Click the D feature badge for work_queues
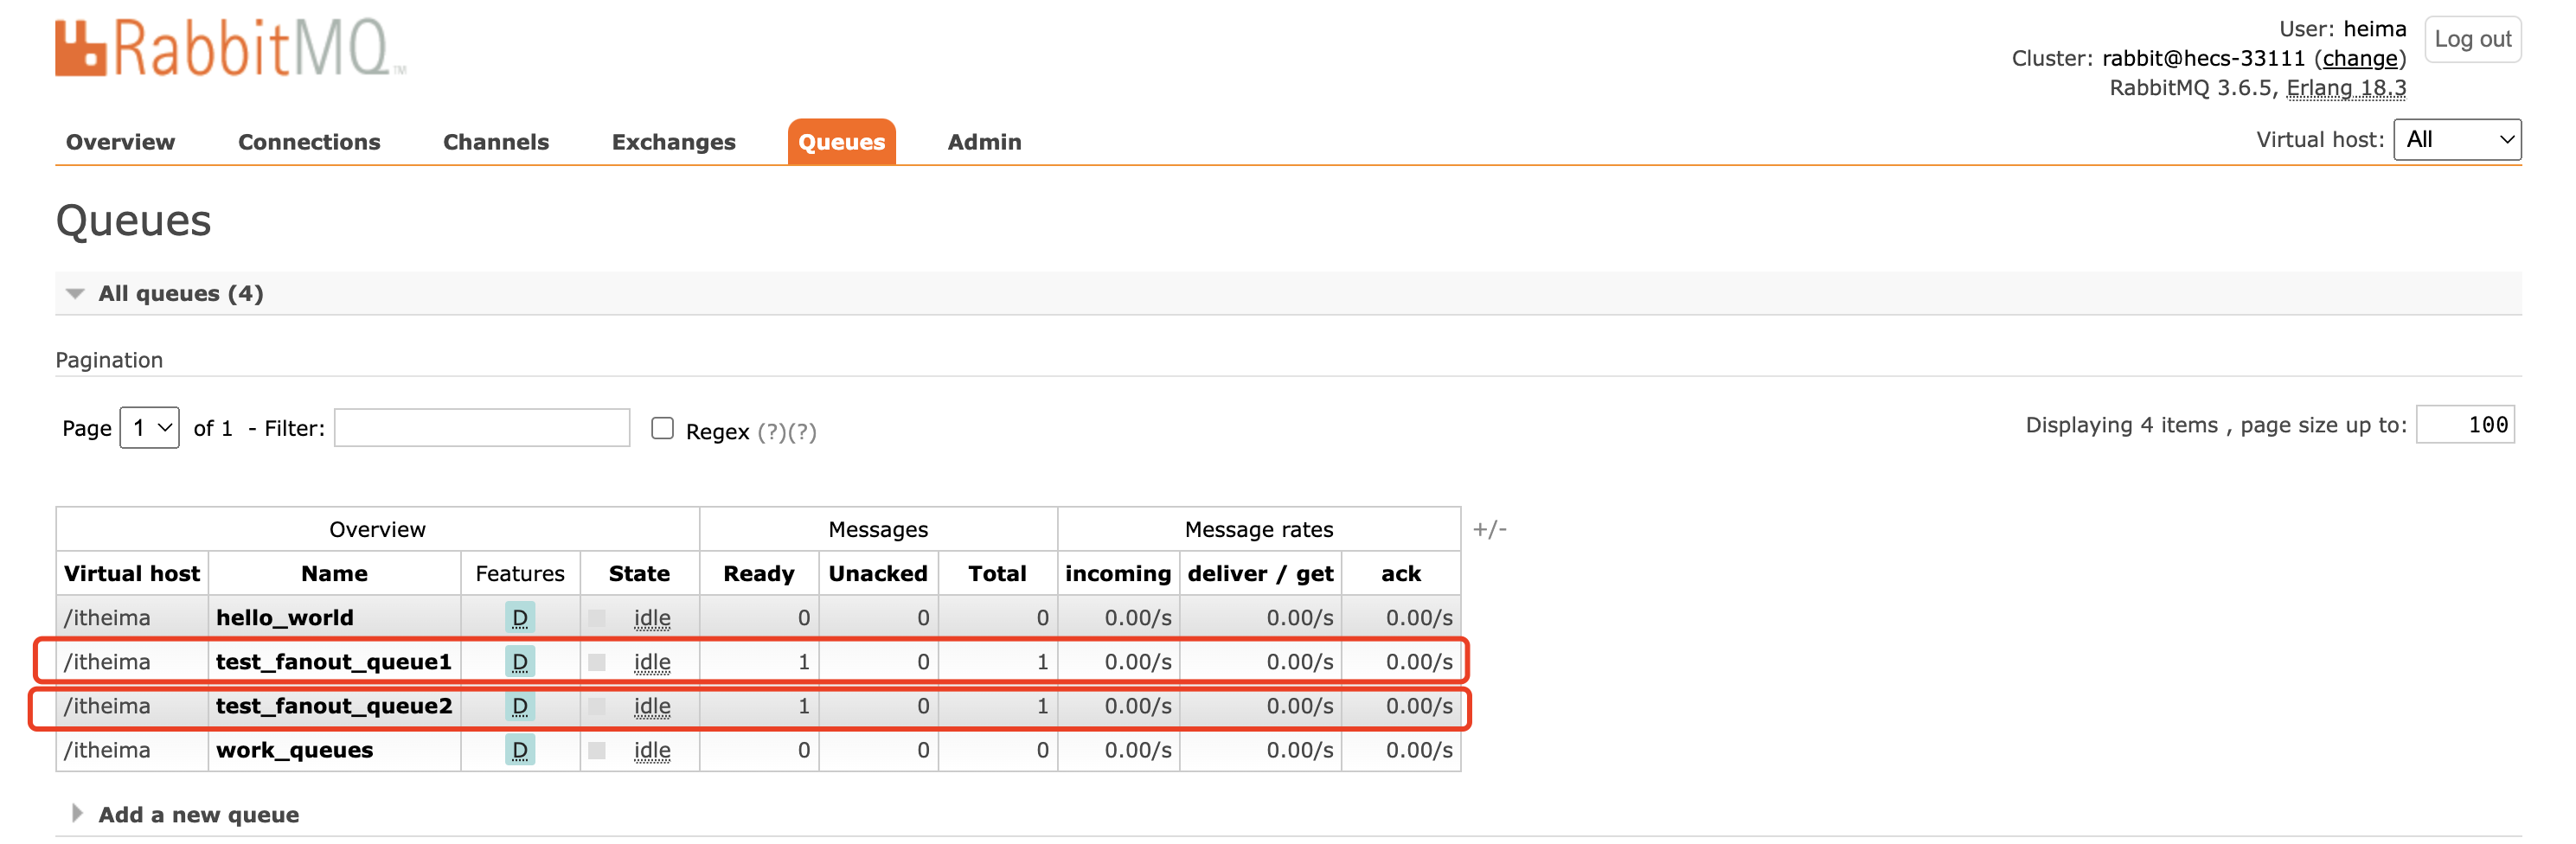Viewport: 2576px width, 844px height. (x=519, y=750)
